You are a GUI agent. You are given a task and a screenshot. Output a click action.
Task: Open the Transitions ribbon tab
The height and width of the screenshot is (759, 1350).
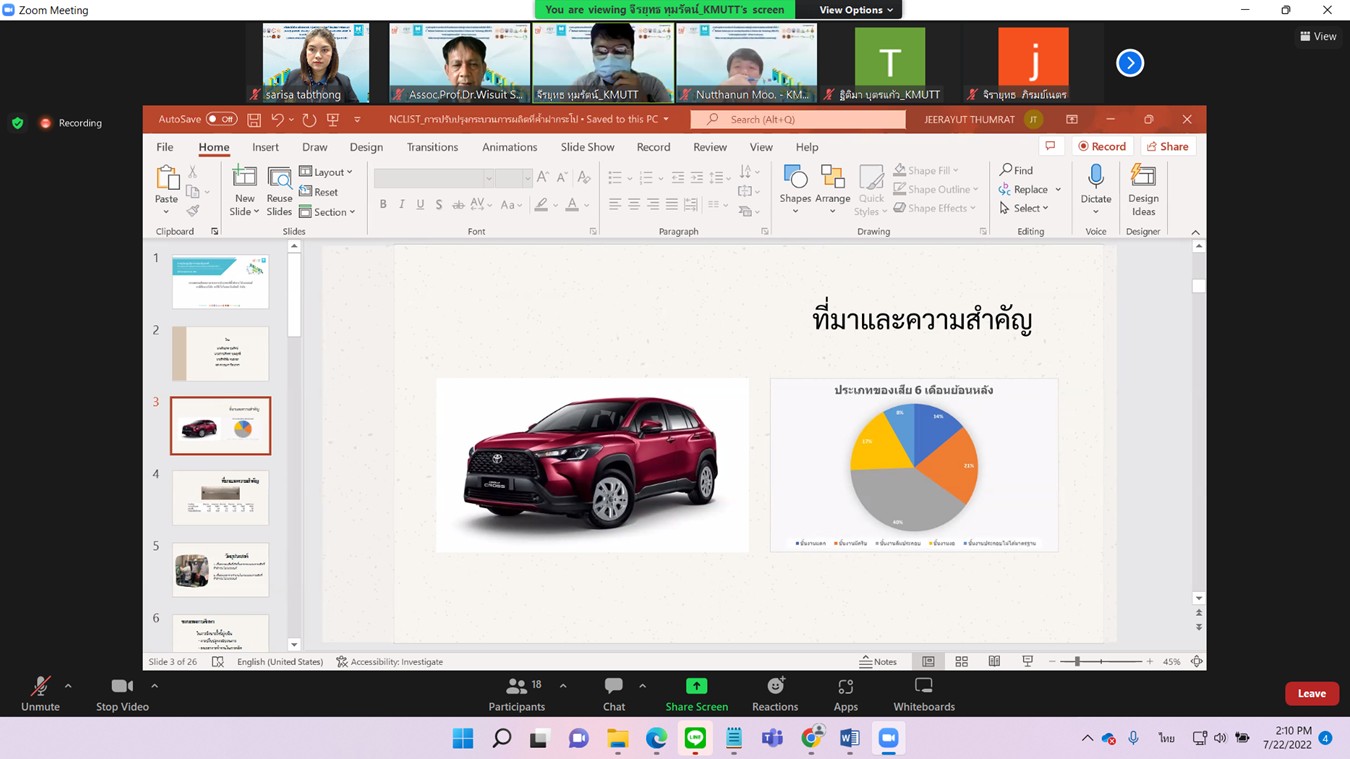coord(432,147)
